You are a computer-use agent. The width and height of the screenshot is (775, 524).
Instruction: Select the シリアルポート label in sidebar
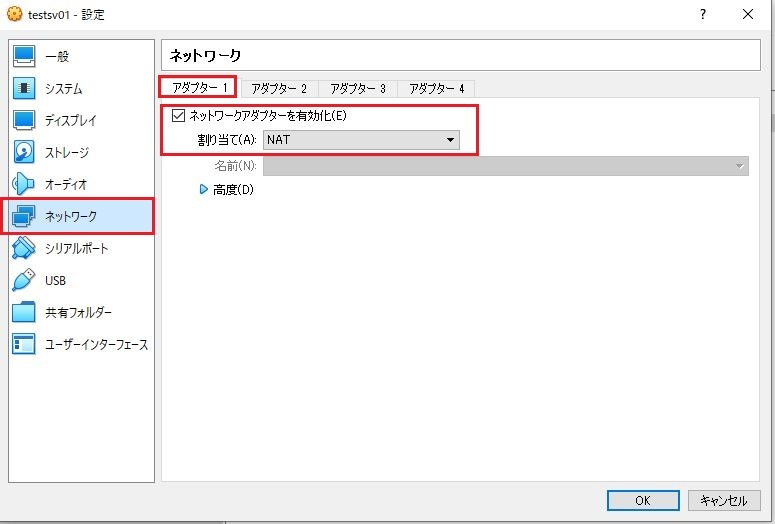click(76, 248)
